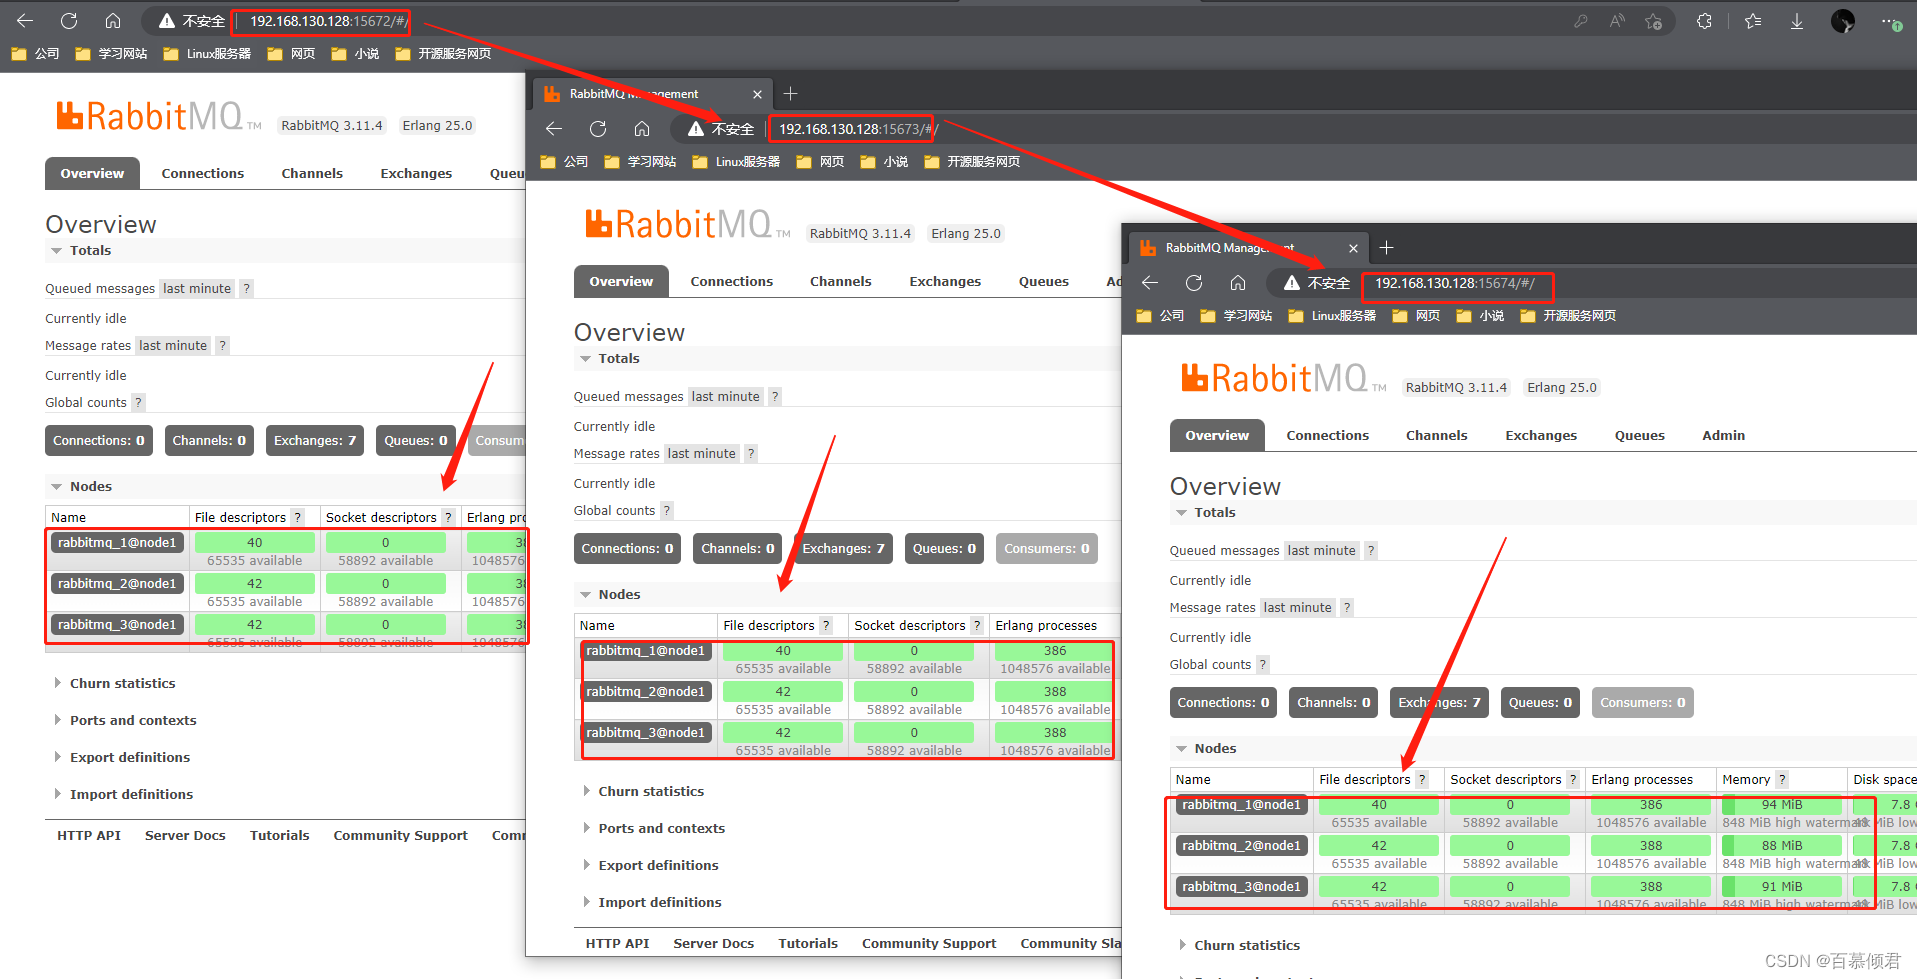The width and height of the screenshot is (1917, 979).
Task: Click the read aloud icon in top toolbar
Action: [x=1617, y=21]
